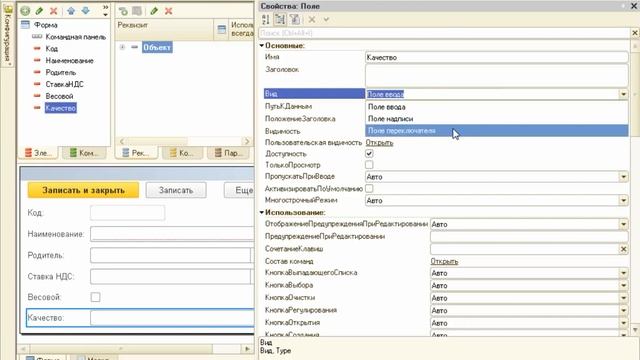Open the КнопкаВыбора dropdown
The width and height of the screenshot is (640, 360).
(x=623, y=285)
